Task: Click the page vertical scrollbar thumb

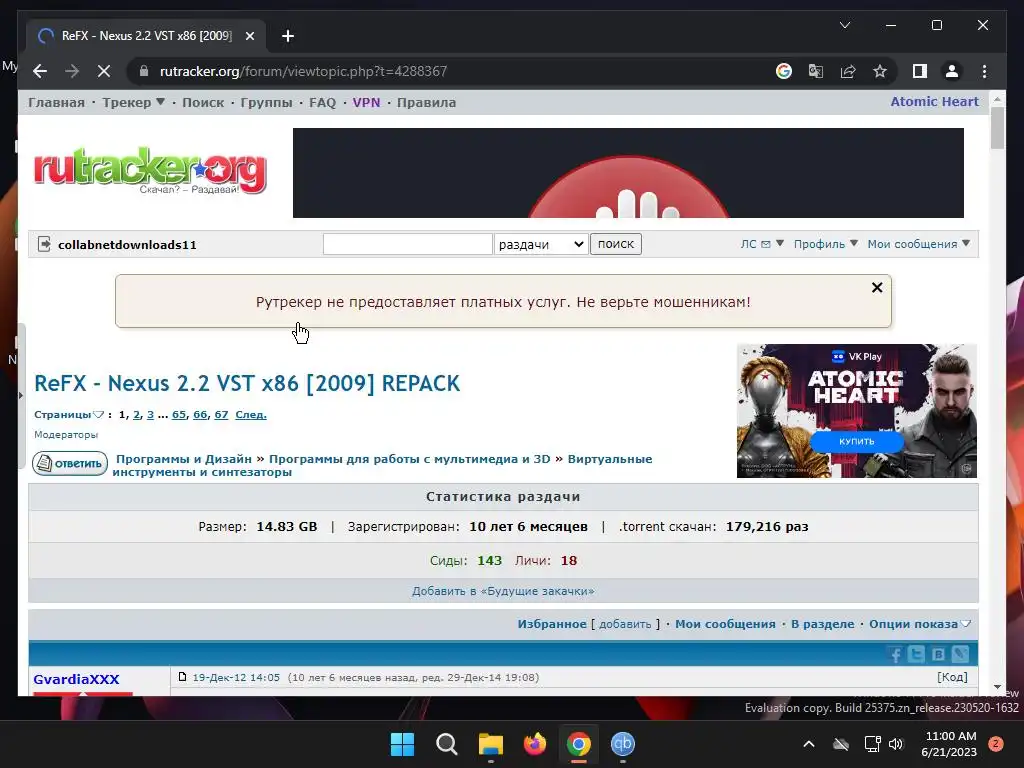Action: pyautogui.click(x=997, y=128)
